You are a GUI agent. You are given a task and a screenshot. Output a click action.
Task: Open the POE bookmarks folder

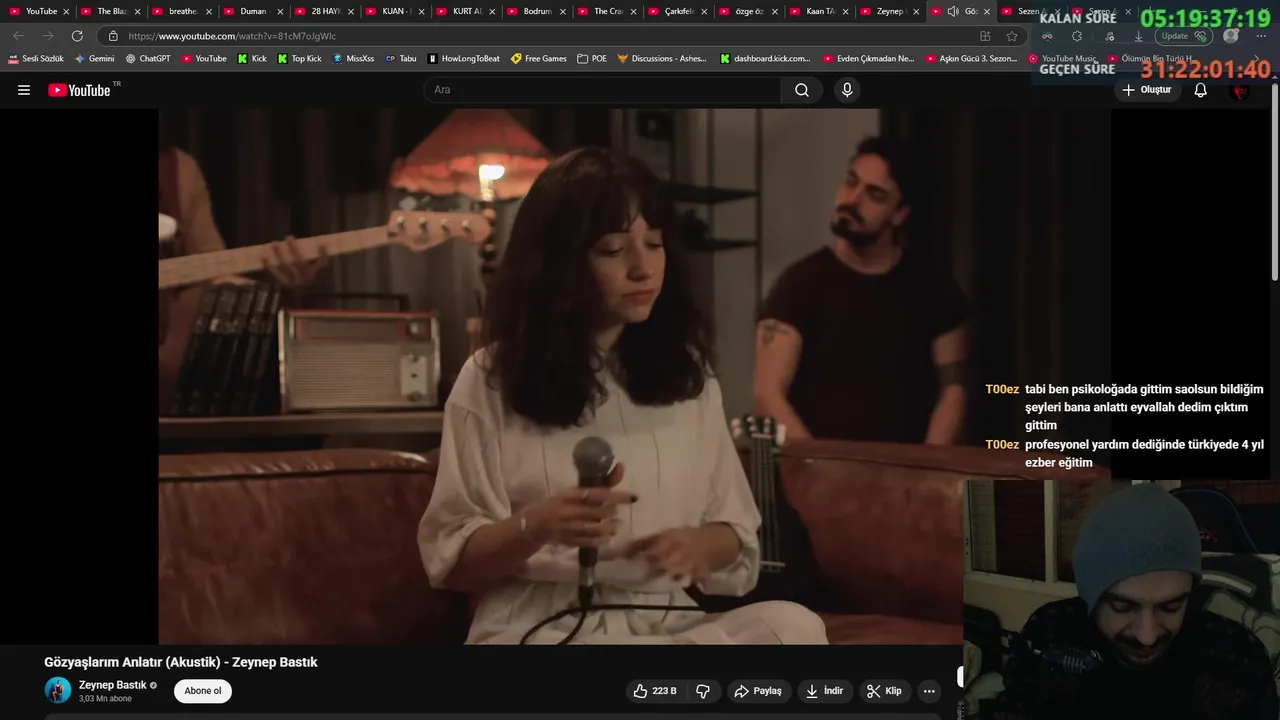[x=592, y=59]
